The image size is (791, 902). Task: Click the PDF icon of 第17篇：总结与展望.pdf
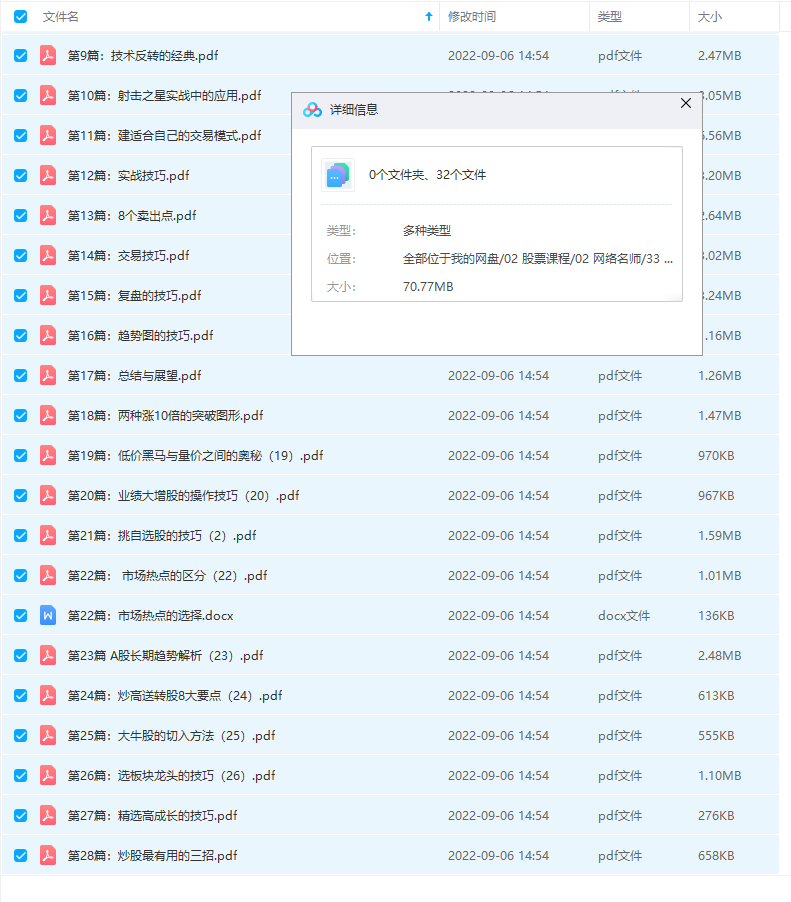click(x=48, y=375)
